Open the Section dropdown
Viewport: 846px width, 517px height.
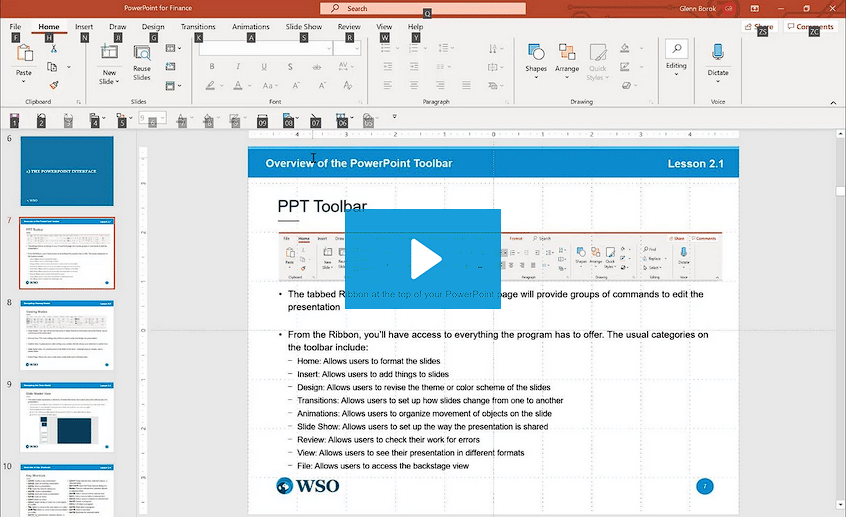point(173,85)
